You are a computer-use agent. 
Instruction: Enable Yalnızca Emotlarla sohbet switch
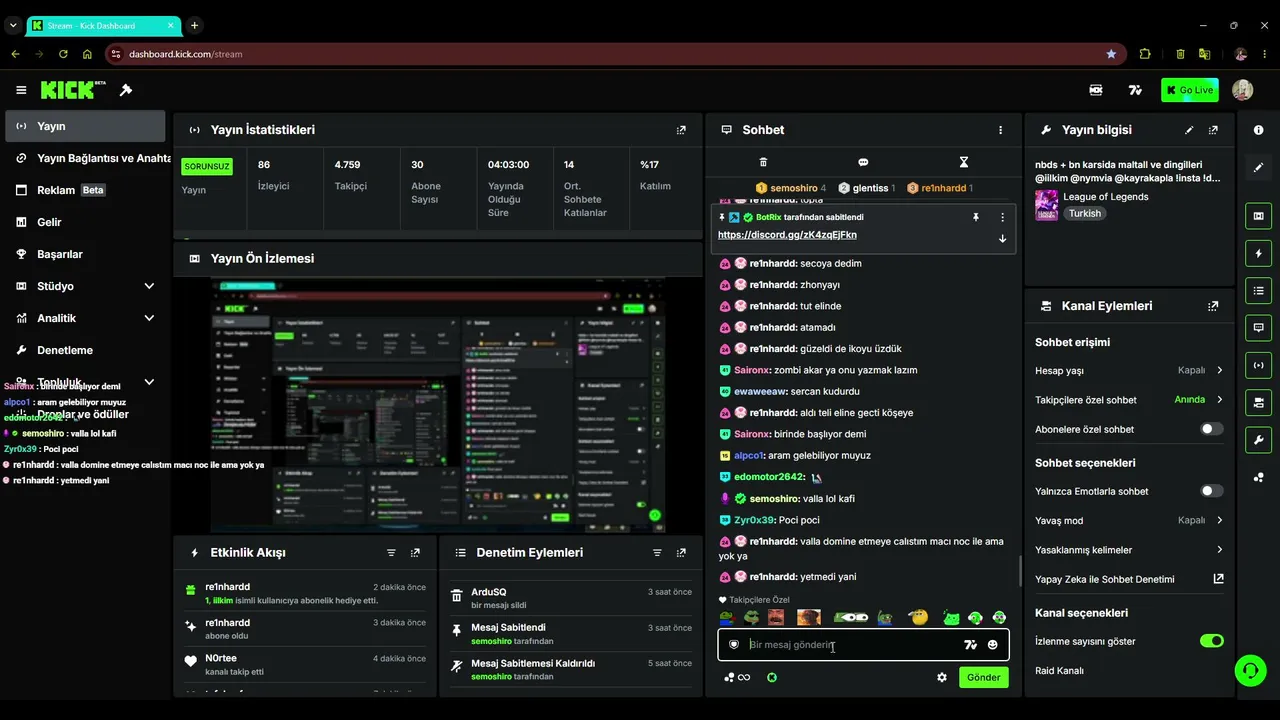[x=1211, y=491]
